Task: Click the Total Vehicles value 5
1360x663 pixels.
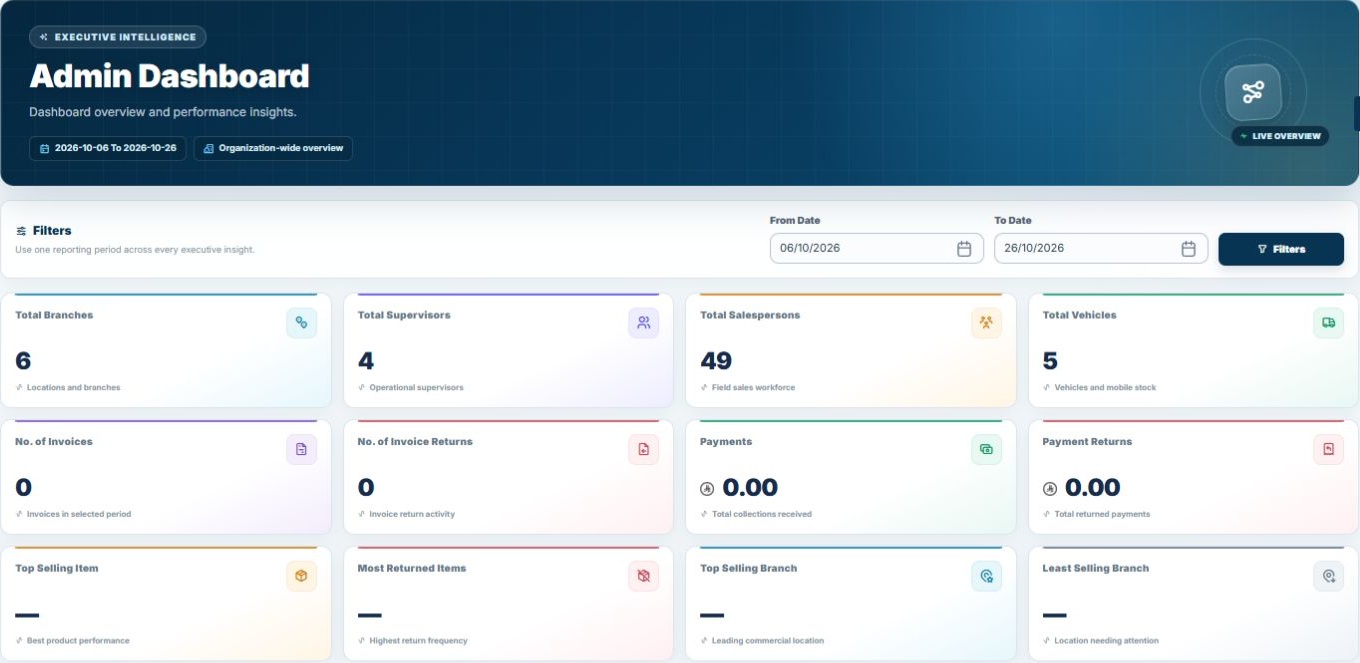Action: coord(1050,361)
